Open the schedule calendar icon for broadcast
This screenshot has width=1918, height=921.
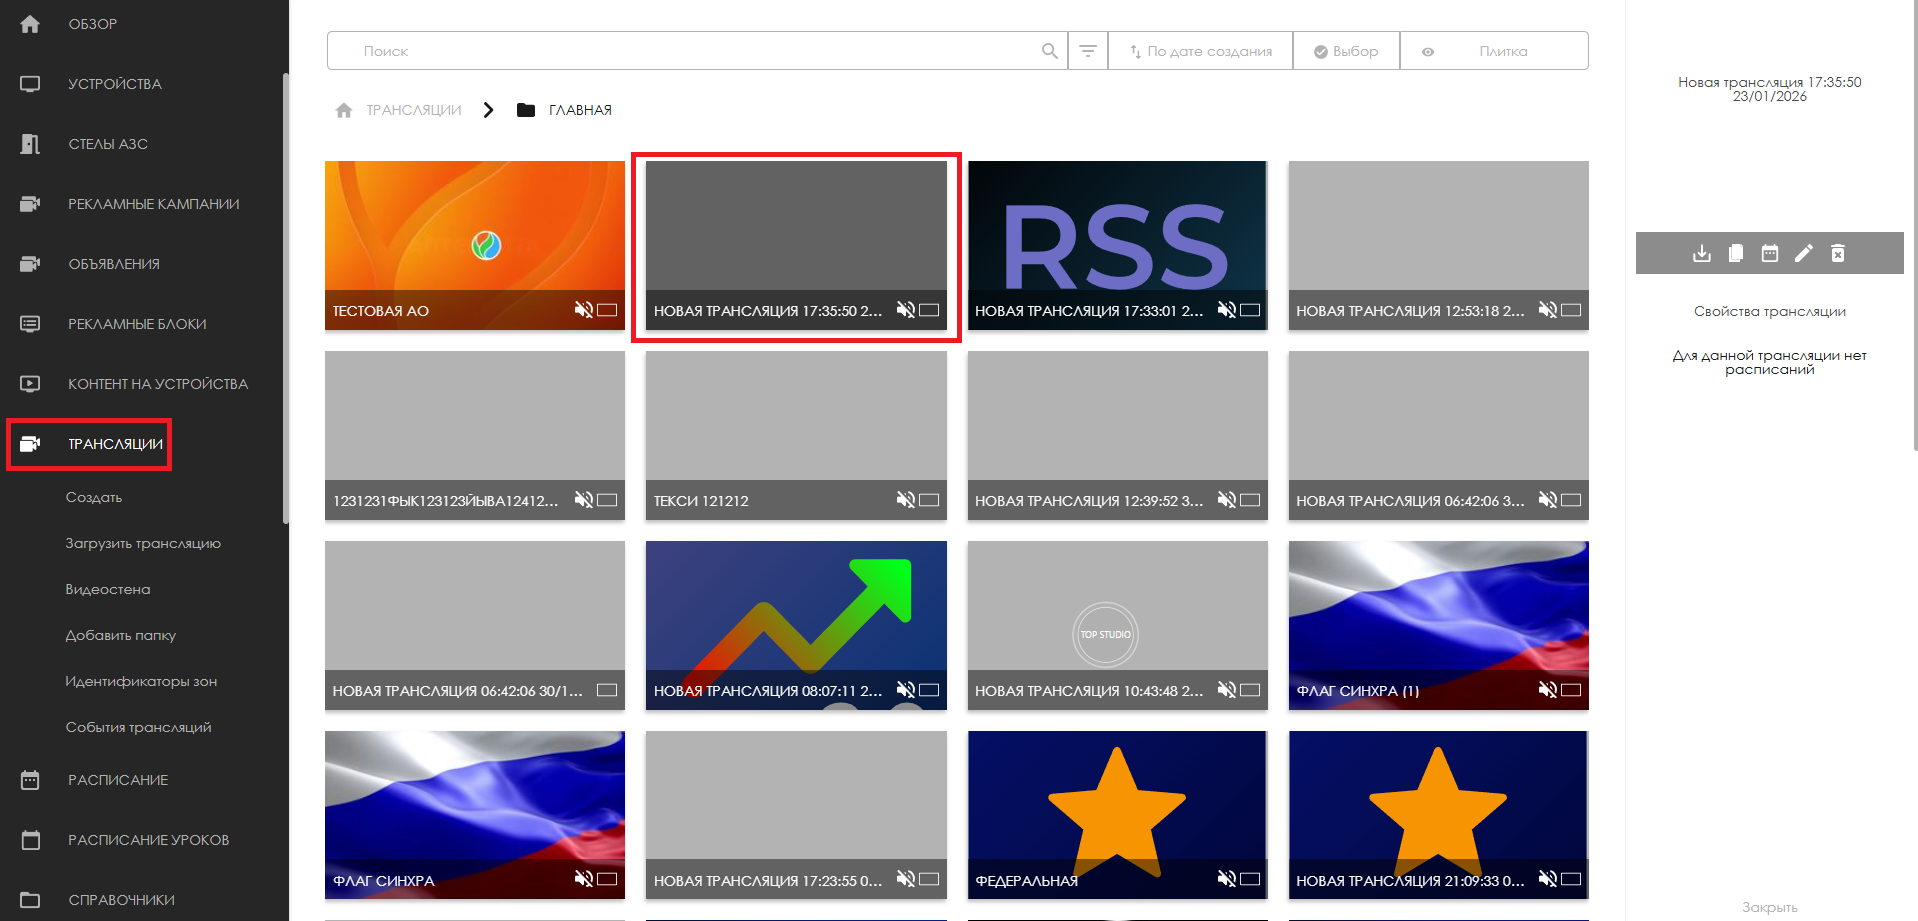pyautogui.click(x=1769, y=253)
